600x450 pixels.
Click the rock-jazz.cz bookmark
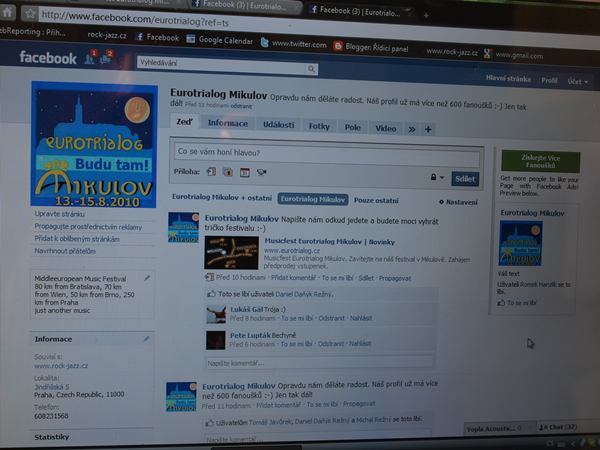pyautogui.click(x=107, y=35)
